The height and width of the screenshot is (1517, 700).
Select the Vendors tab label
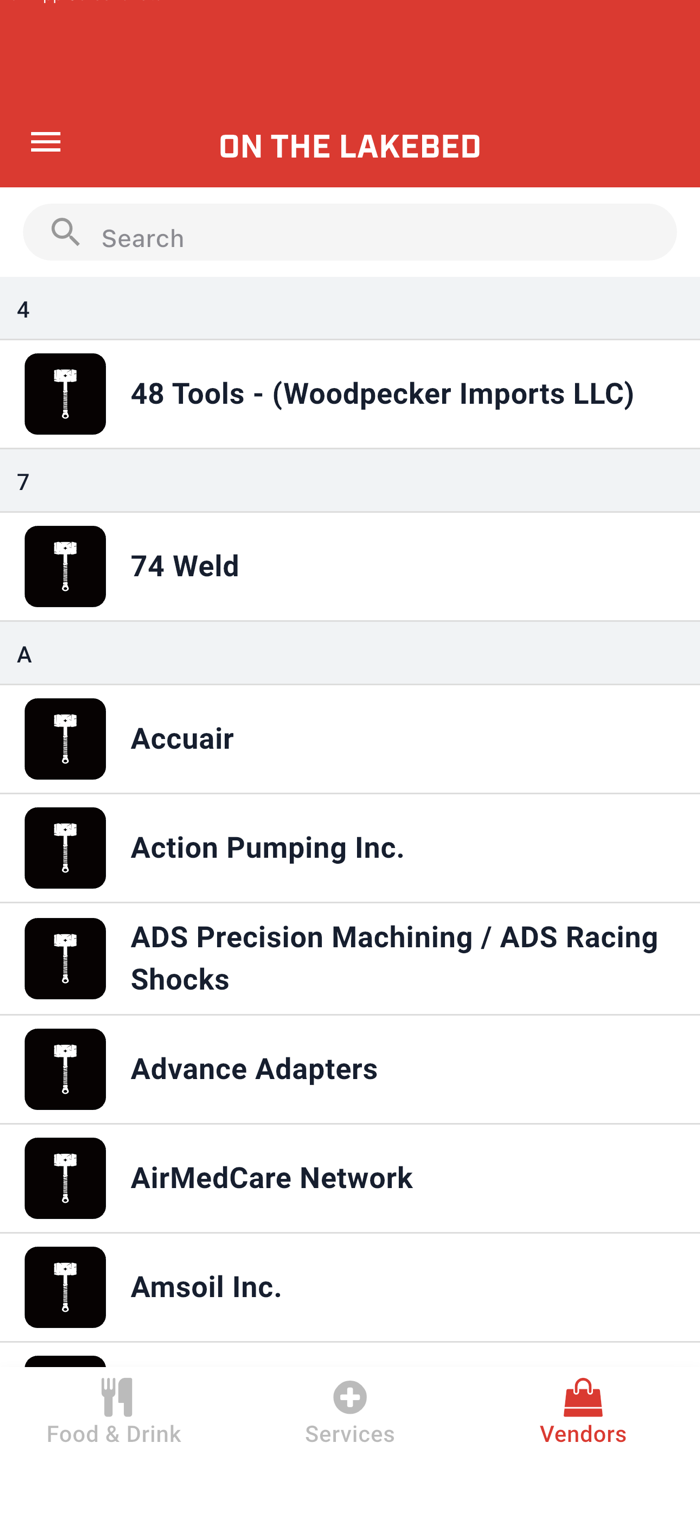(x=583, y=1434)
